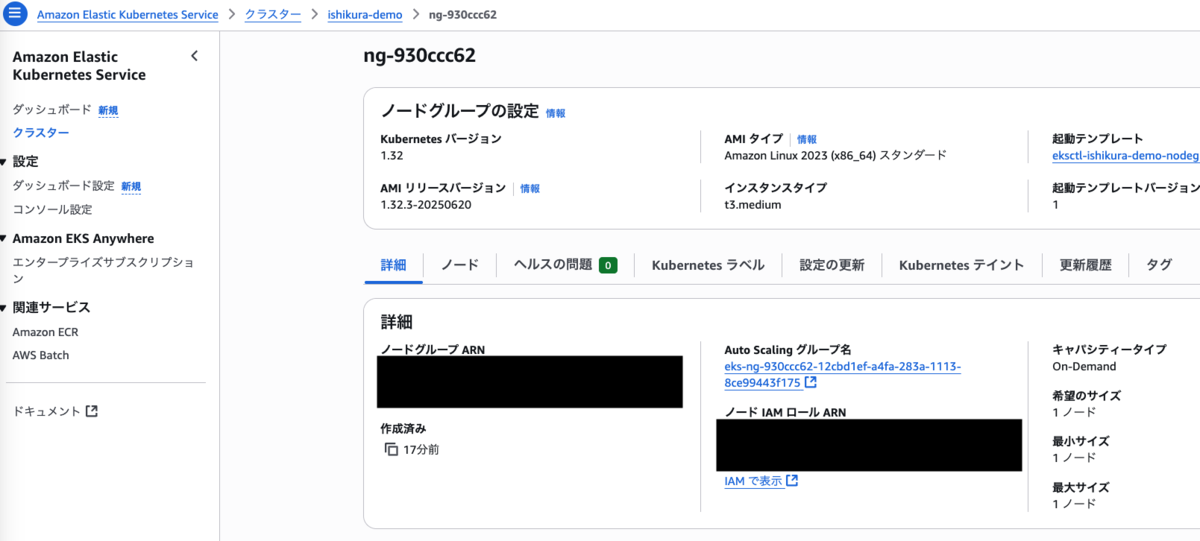Click 情報 link next to AMI タイプ
Screen dimensions: 1200x541
coord(807,139)
